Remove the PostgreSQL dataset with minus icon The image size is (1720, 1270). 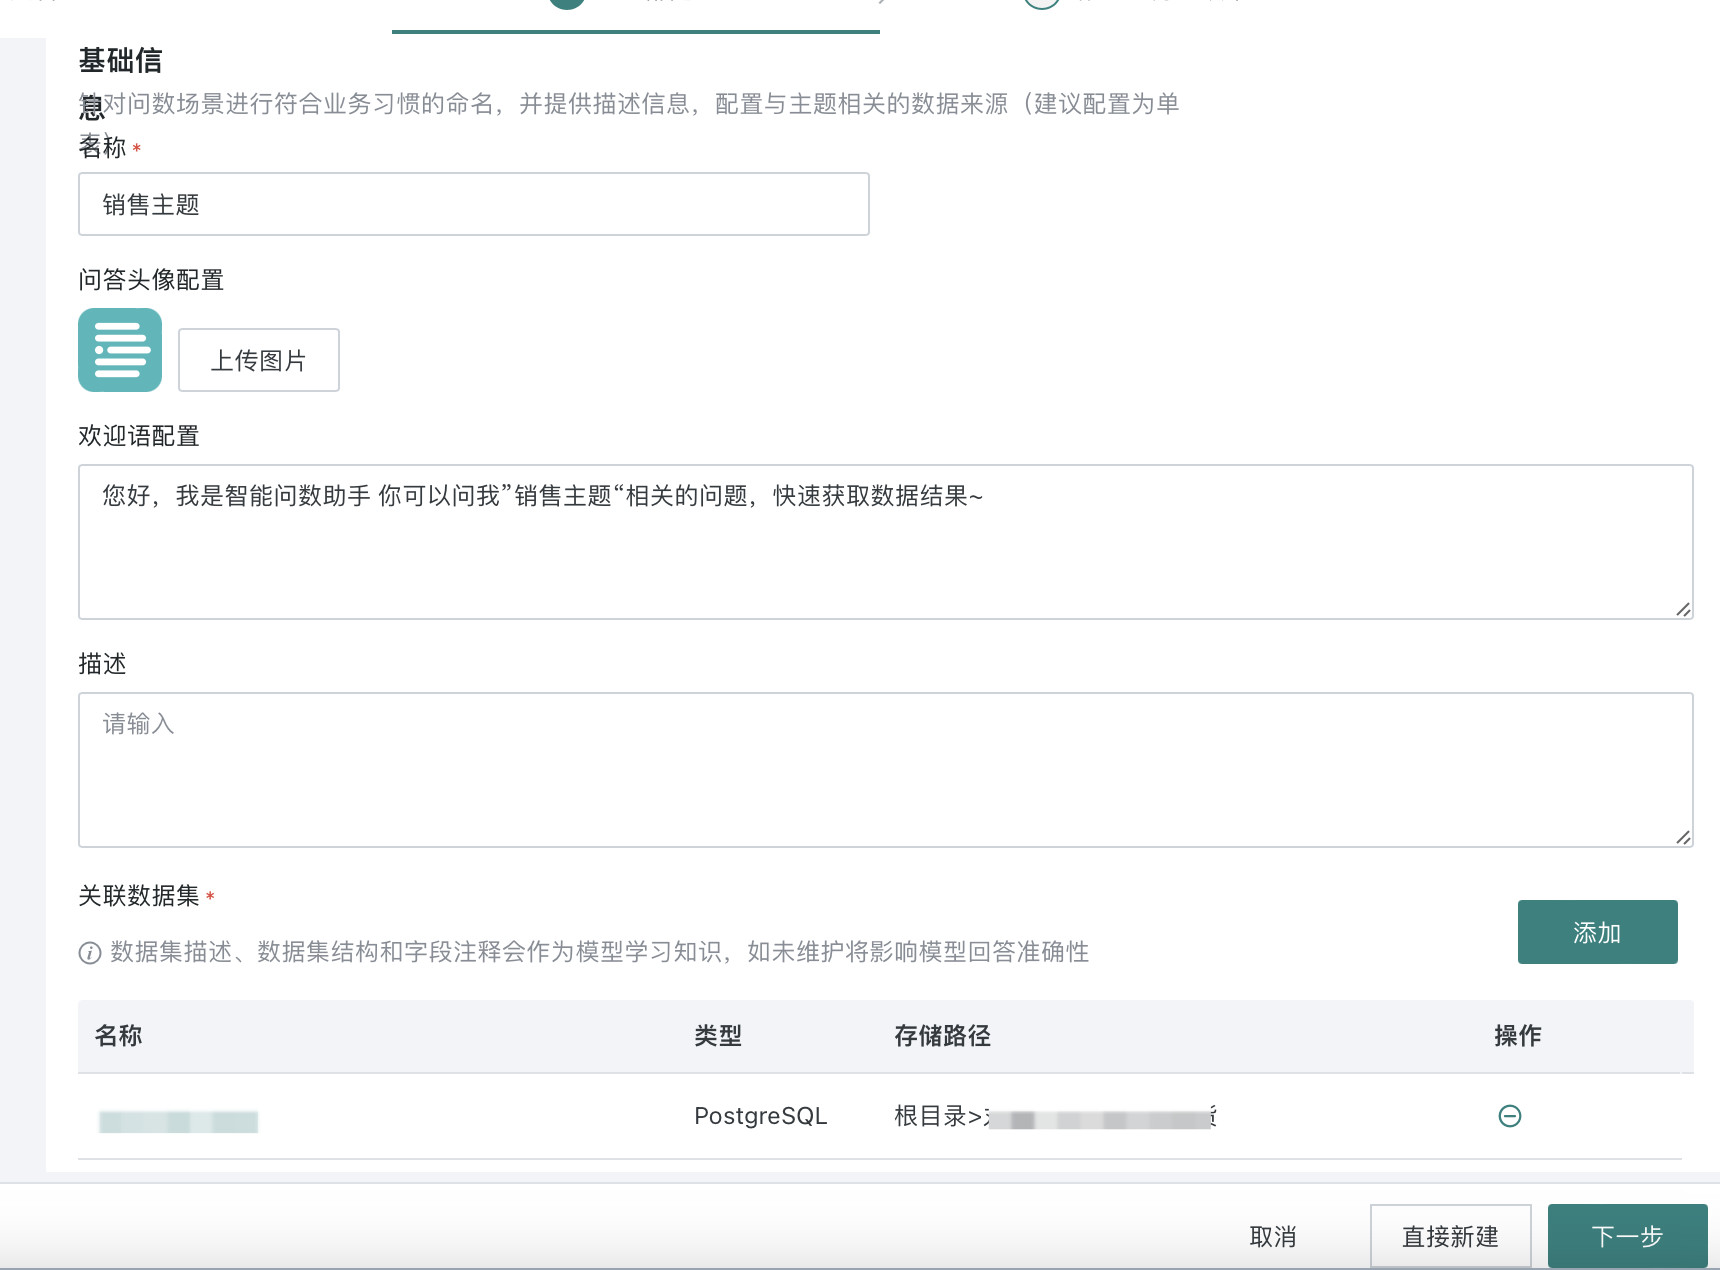[x=1510, y=1116]
